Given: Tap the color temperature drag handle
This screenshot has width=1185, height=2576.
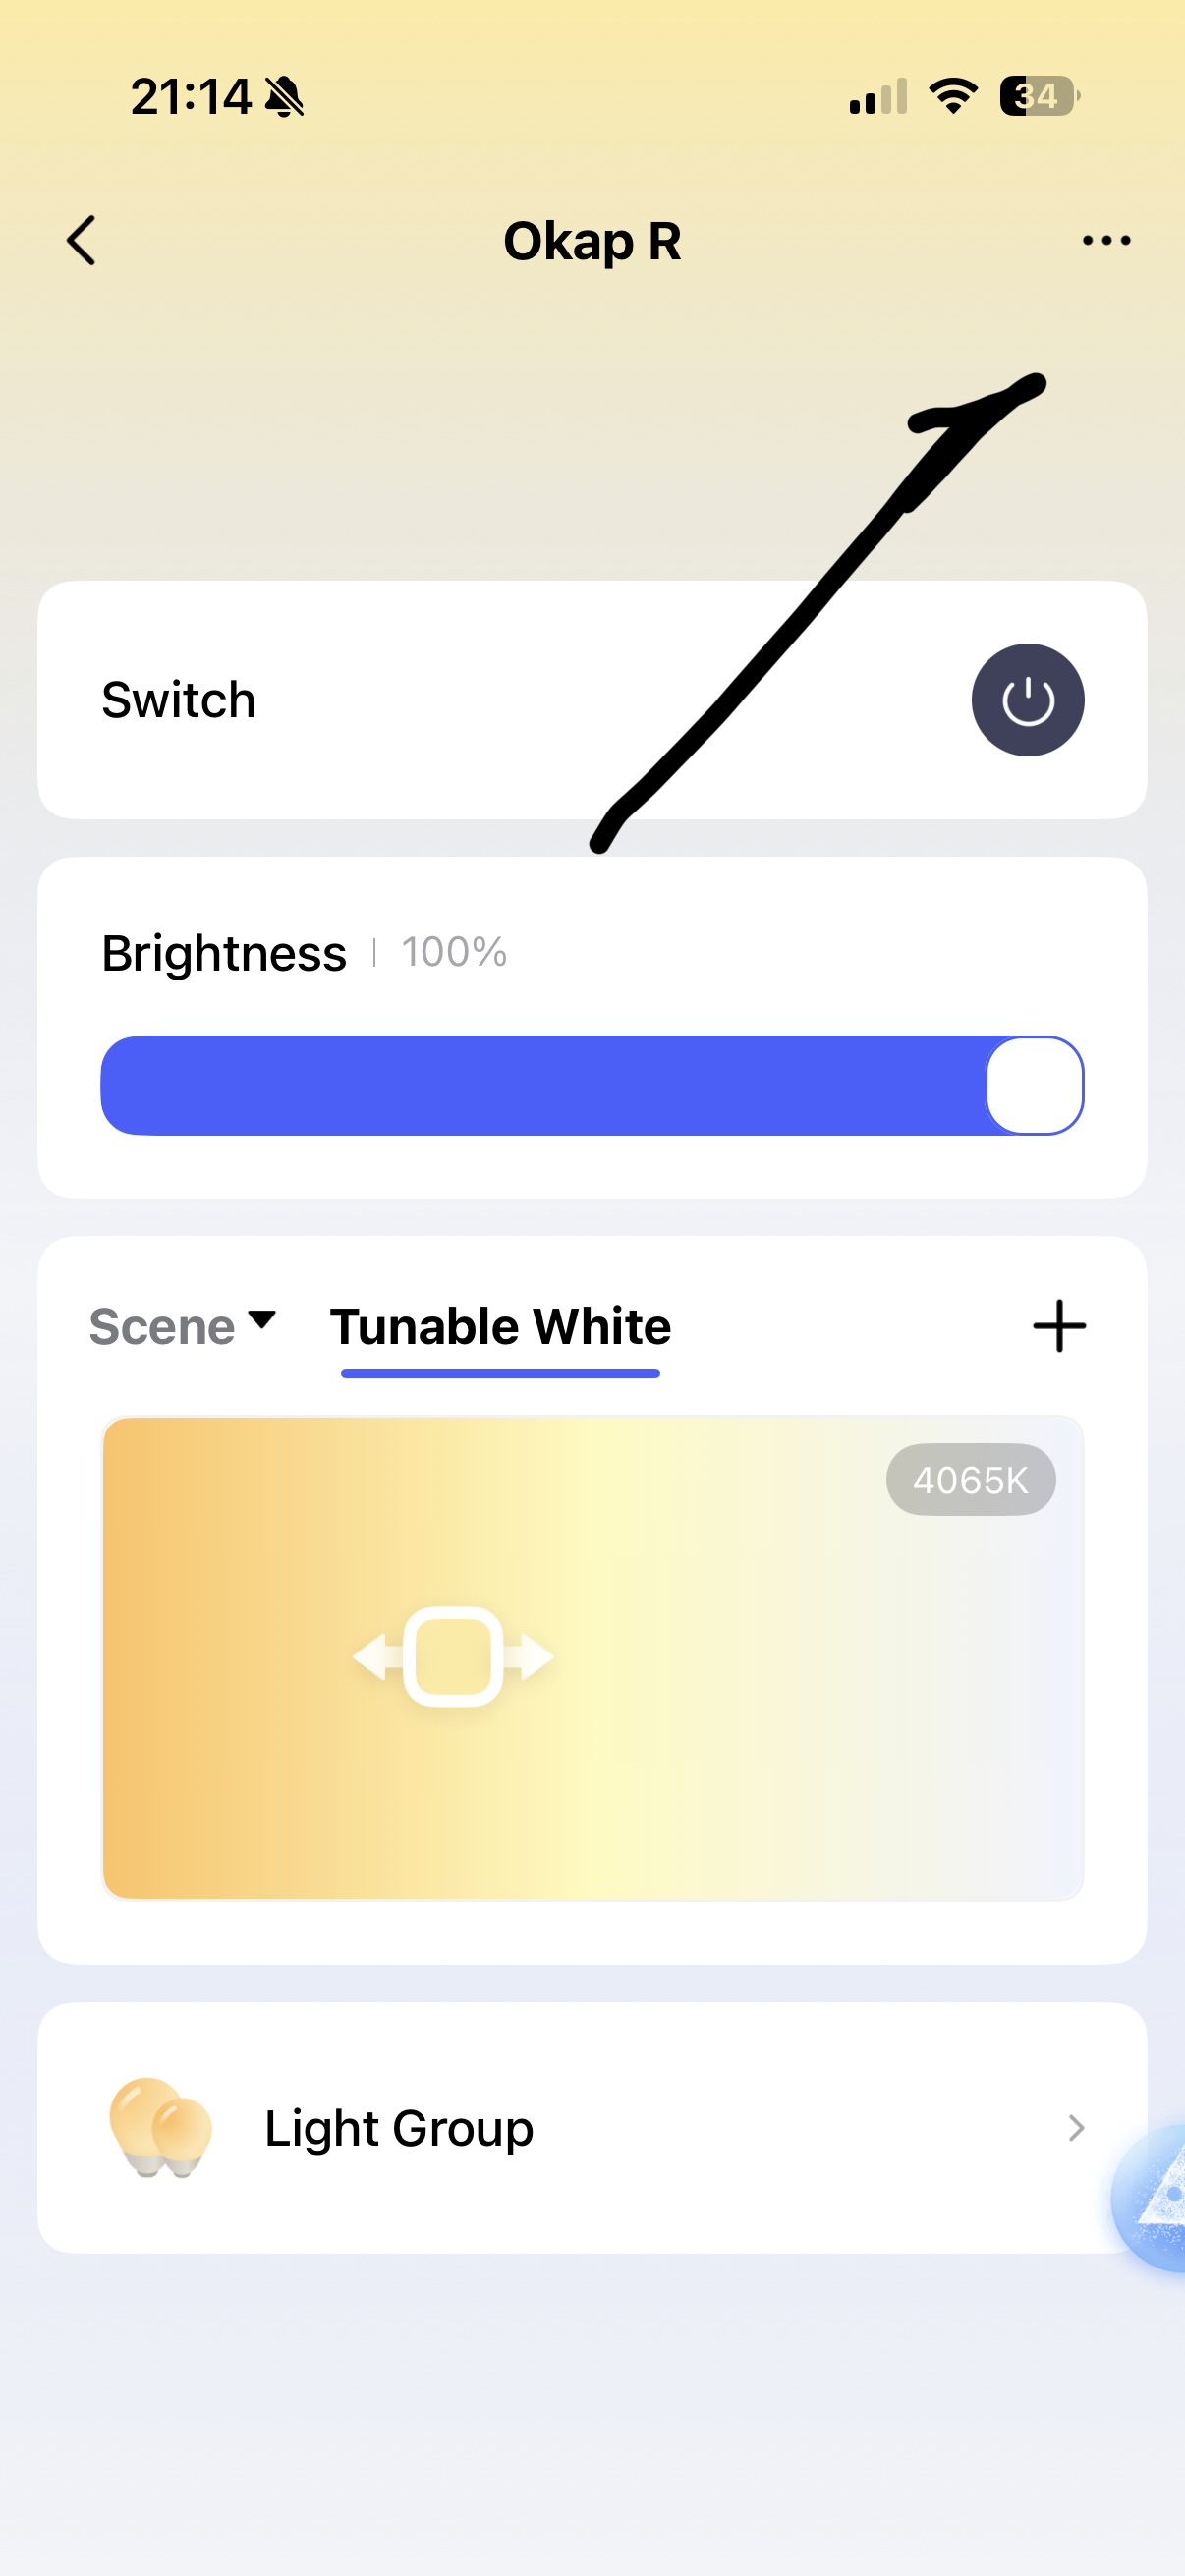Looking at the screenshot, I should 453,1657.
